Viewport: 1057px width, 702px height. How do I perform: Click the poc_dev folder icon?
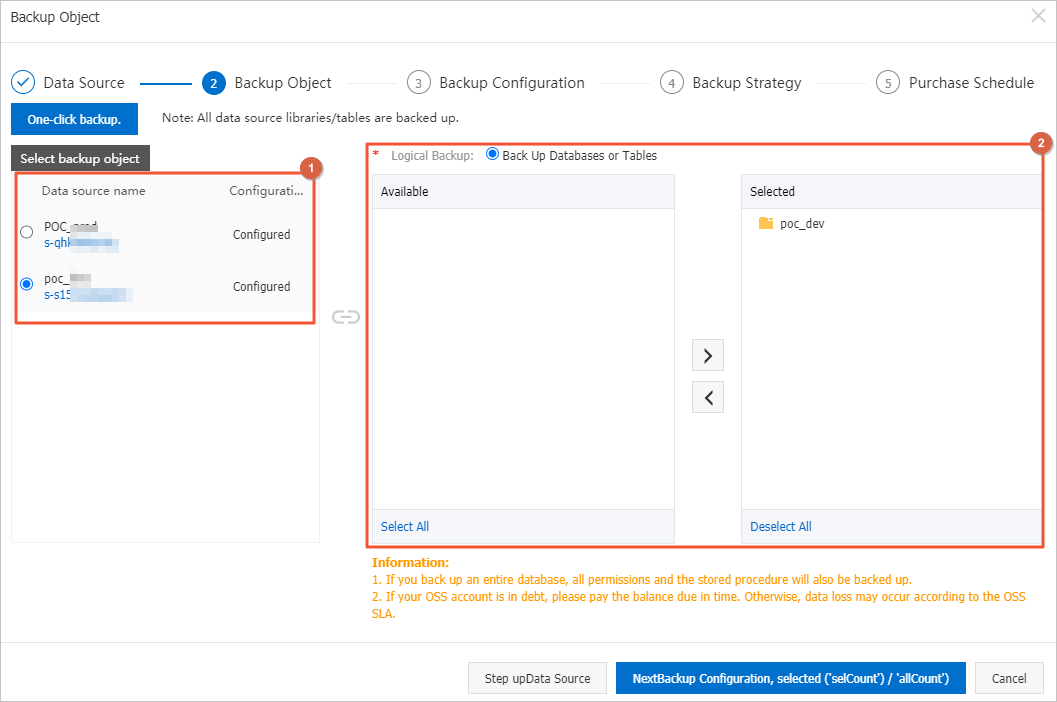766,223
